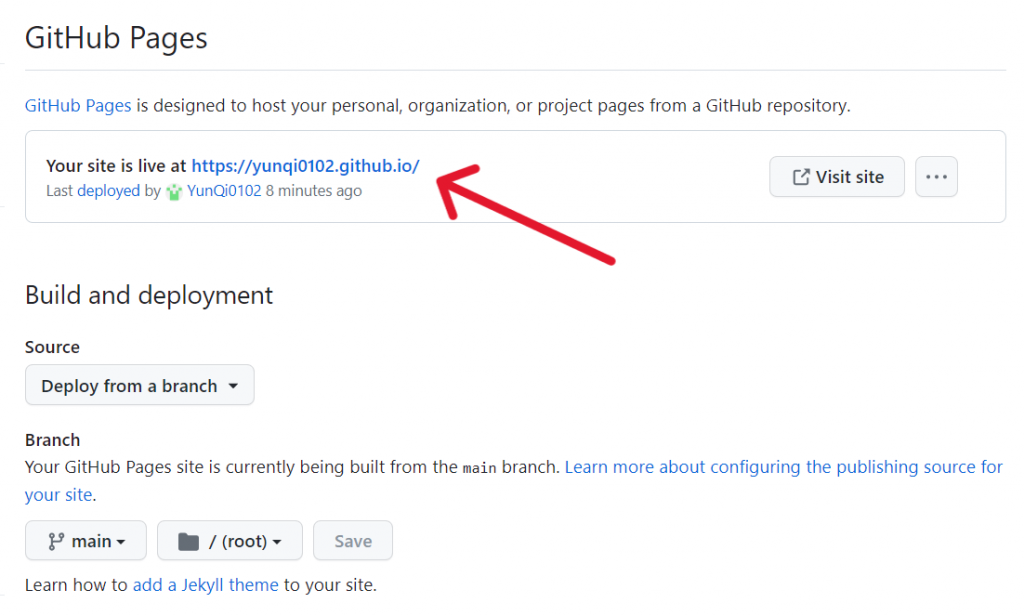Expand the Deploy from a branch source dropdown
The height and width of the screenshot is (616, 1024).
point(139,386)
